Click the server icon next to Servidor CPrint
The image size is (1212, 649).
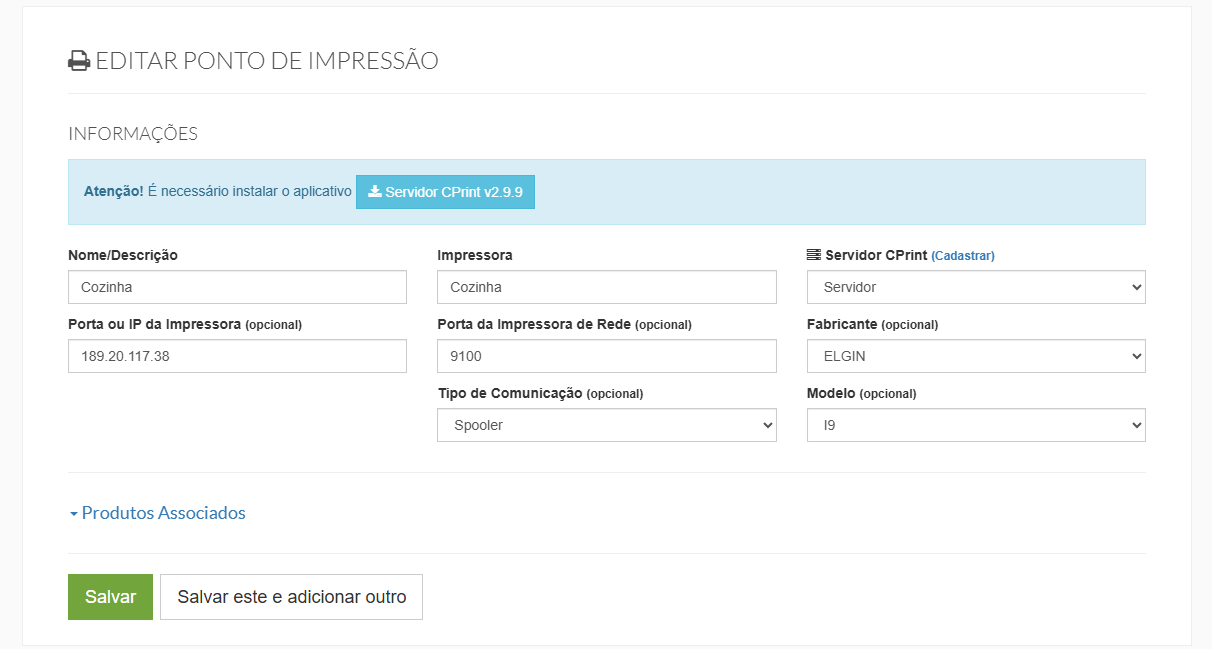tap(814, 255)
